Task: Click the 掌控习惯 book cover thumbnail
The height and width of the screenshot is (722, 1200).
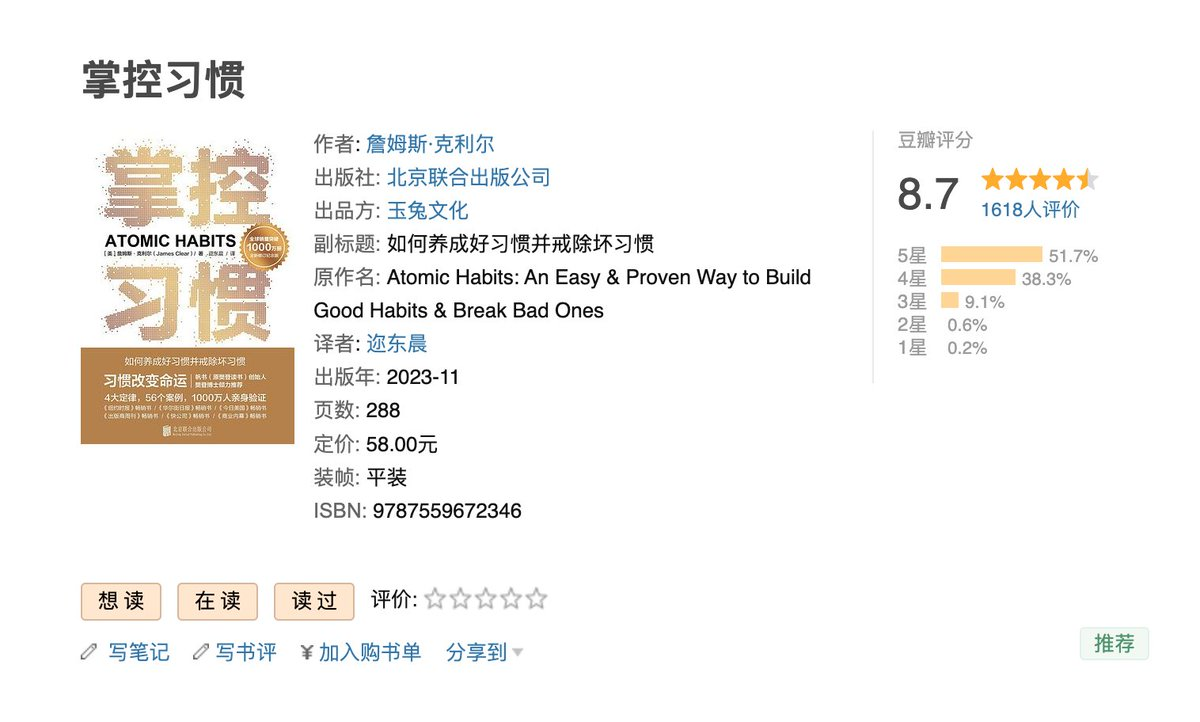Action: tap(187, 291)
